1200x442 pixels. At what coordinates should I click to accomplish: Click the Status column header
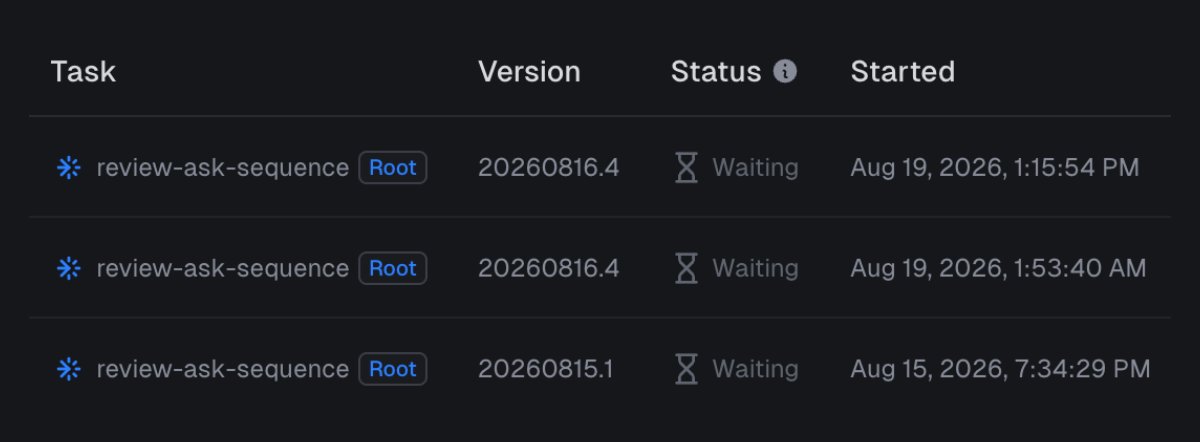point(716,71)
